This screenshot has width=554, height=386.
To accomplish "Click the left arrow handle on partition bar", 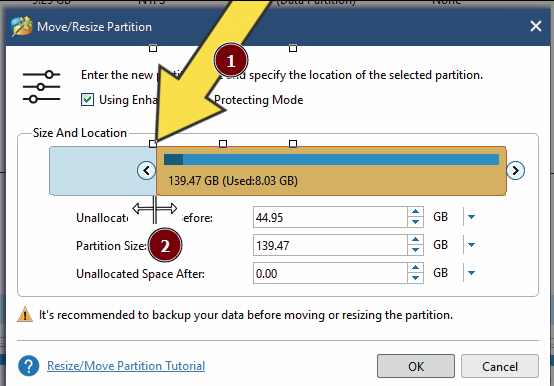I will pos(146,171).
